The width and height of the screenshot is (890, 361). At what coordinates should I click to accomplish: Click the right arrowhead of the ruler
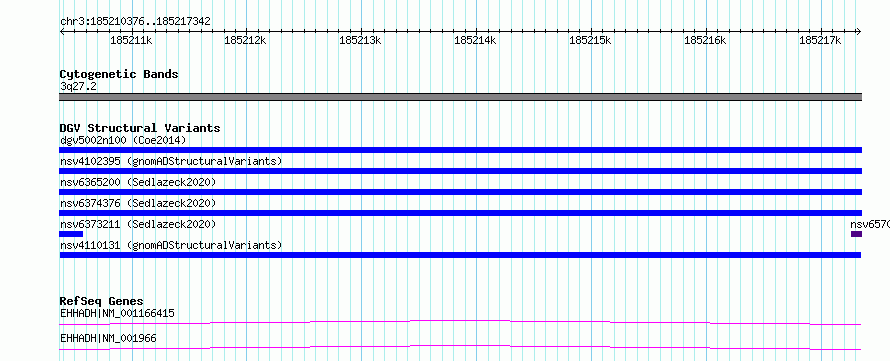pyautogui.click(x=859, y=32)
